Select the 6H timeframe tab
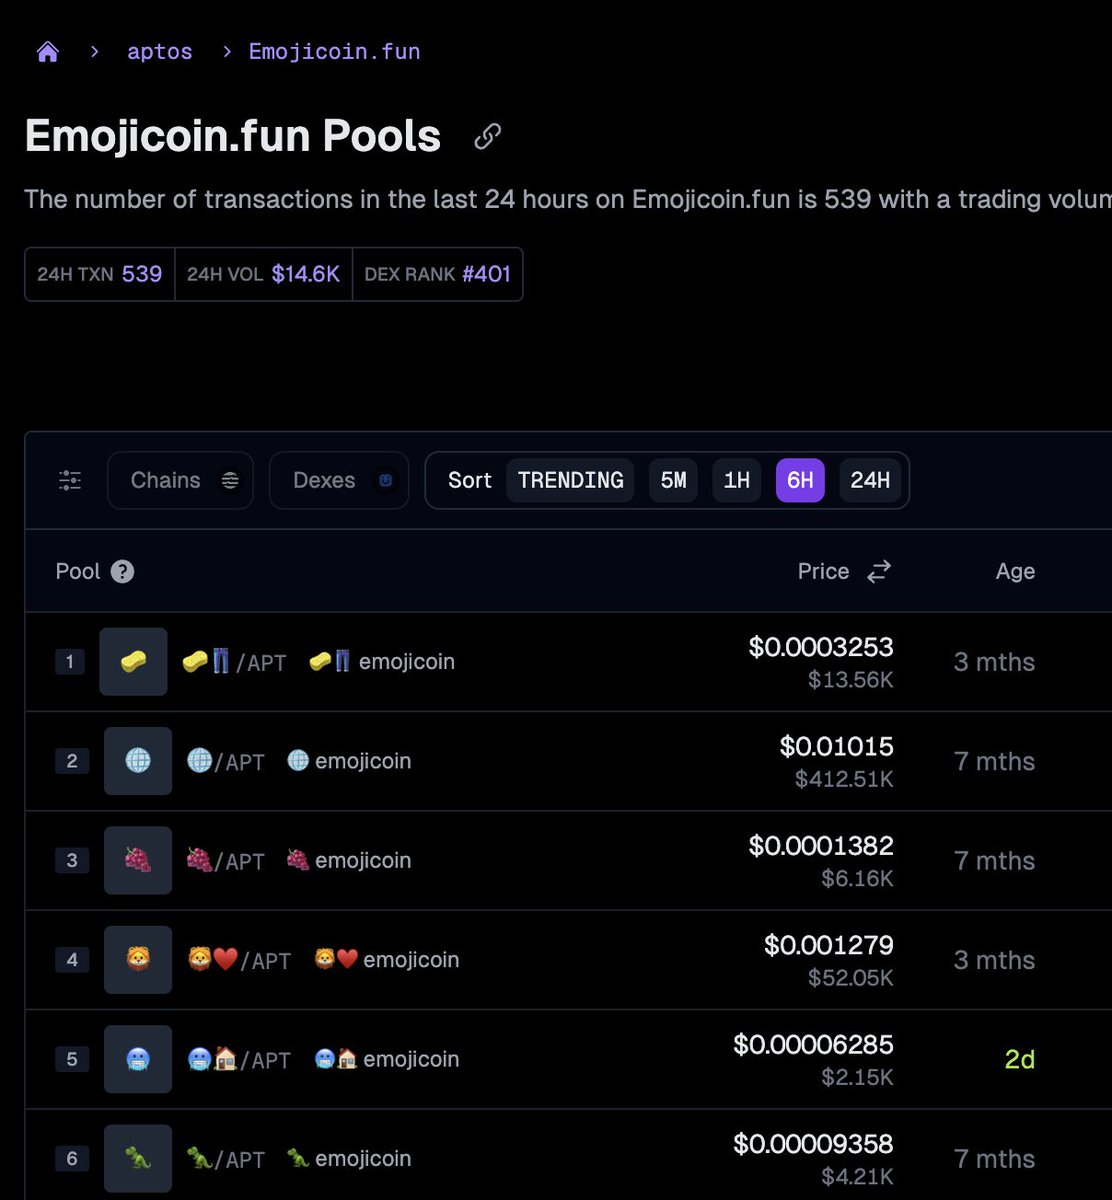 pos(799,480)
